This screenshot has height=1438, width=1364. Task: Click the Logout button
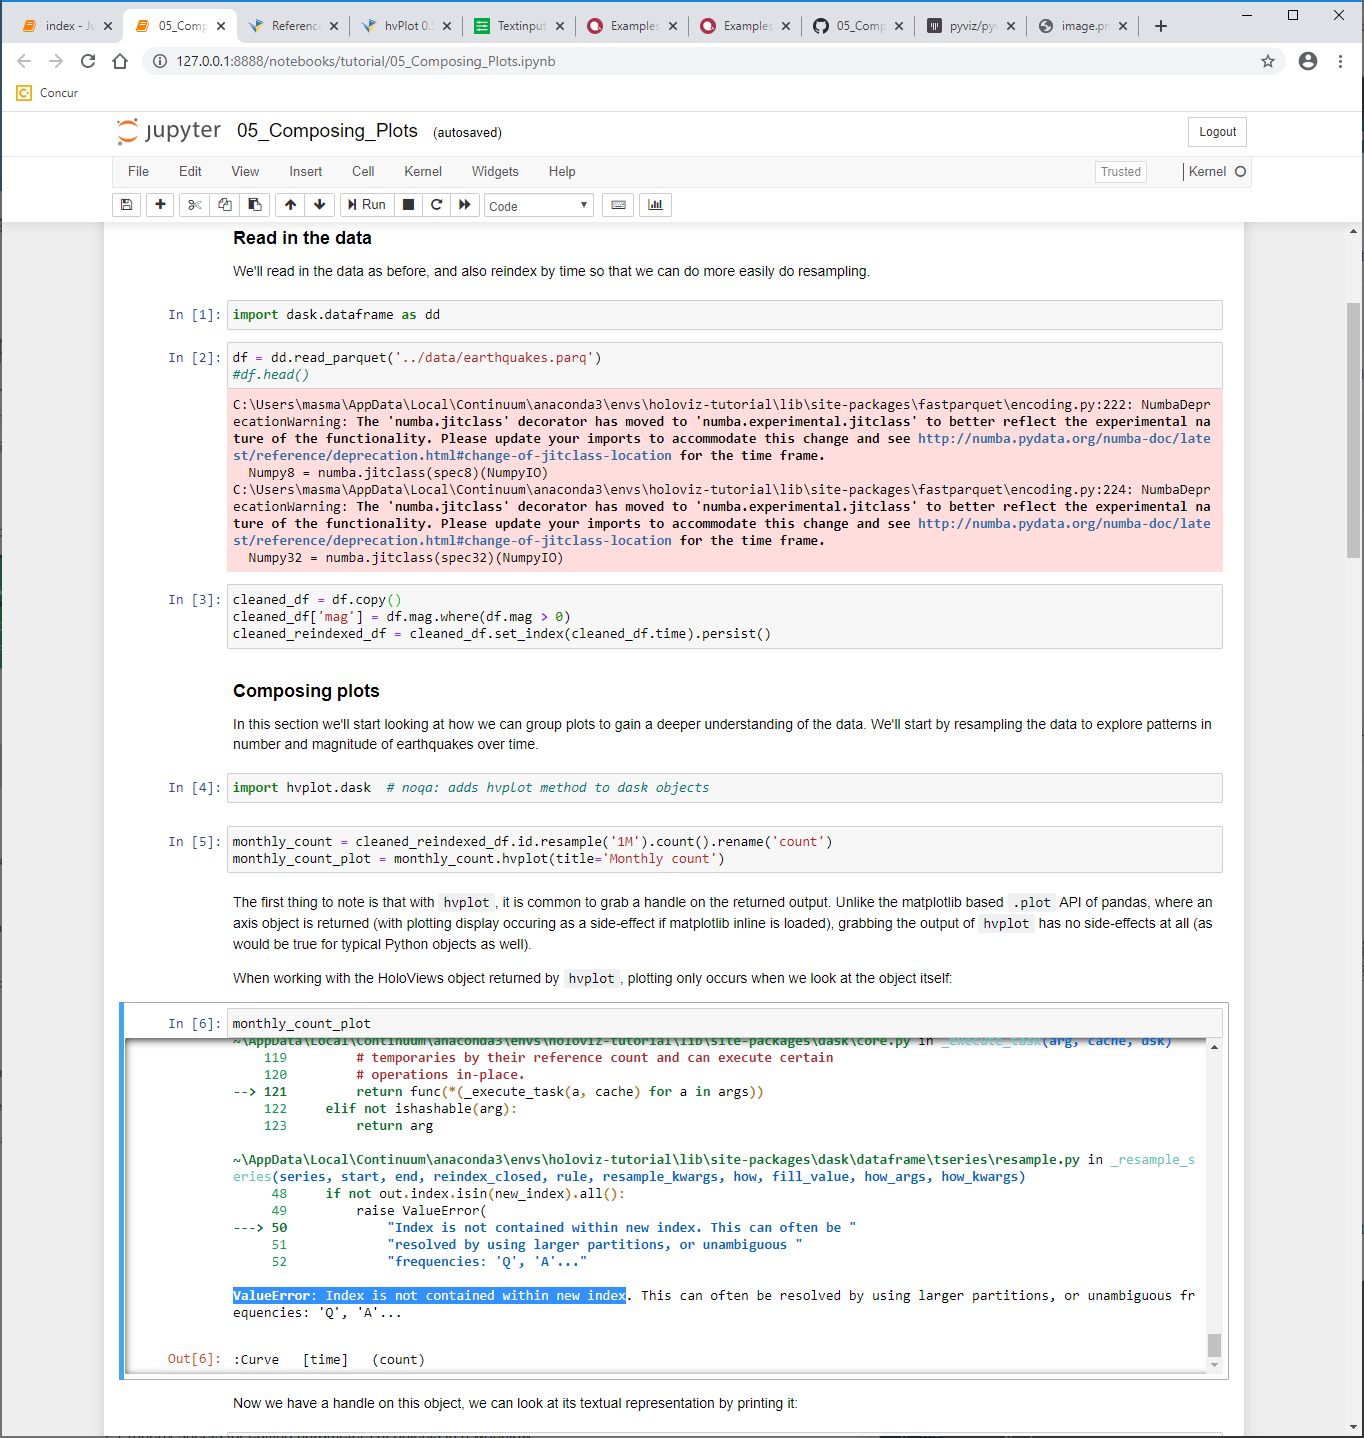pyautogui.click(x=1216, y=131)
